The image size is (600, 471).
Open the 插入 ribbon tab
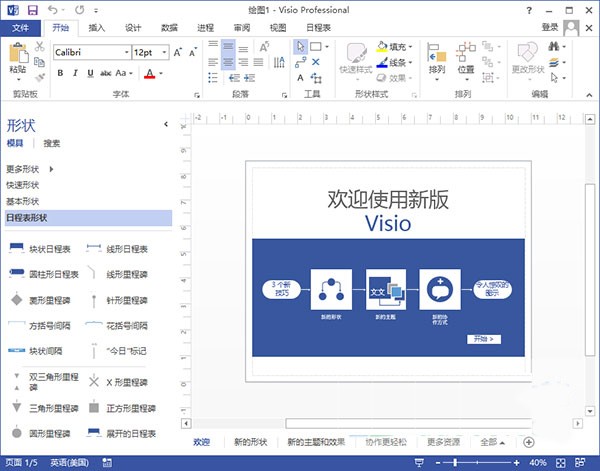pyautogui.click(x=97, y=28)
